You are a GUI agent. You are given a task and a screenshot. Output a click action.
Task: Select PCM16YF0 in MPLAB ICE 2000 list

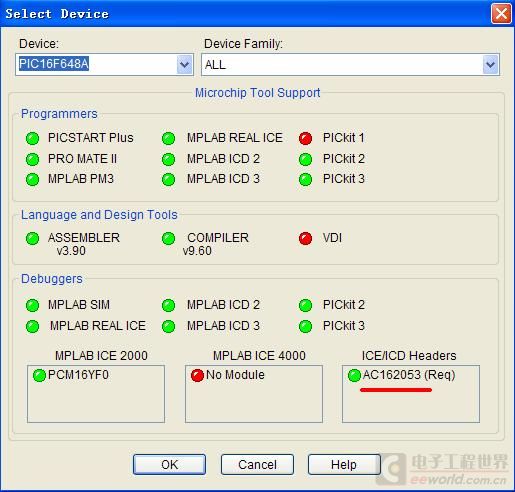[x=78, y=375]
